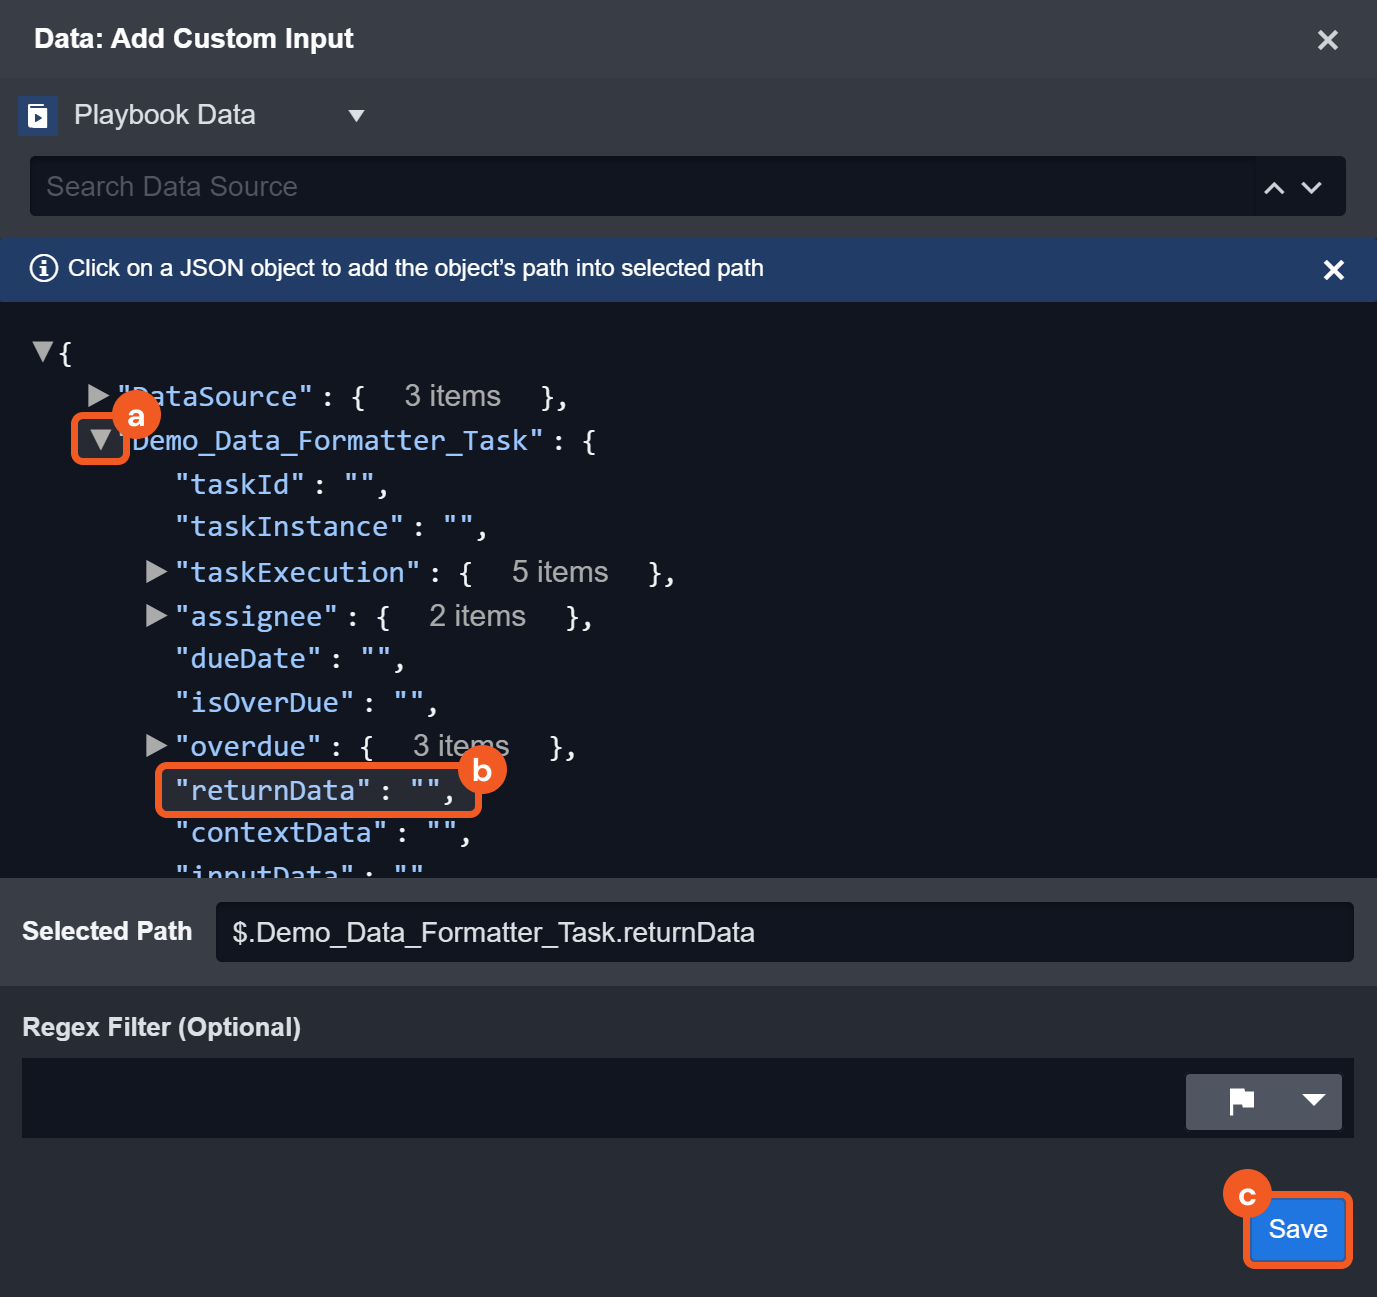Viewport: 1377px width, 1297px height.
Task: Dismiss the JSON object hint banner
Action: point(1333,270)
